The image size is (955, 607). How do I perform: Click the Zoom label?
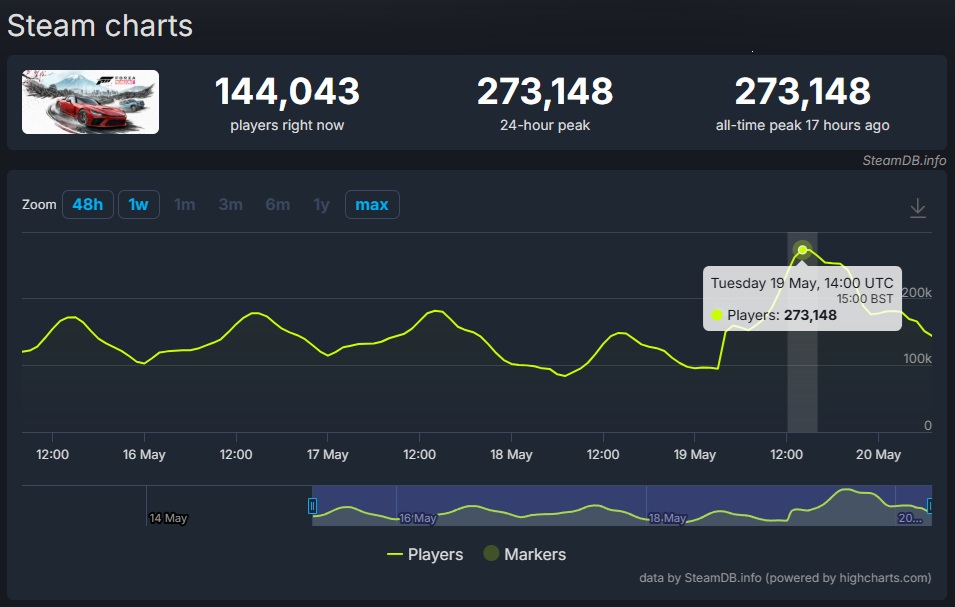[x=39, y=205]
